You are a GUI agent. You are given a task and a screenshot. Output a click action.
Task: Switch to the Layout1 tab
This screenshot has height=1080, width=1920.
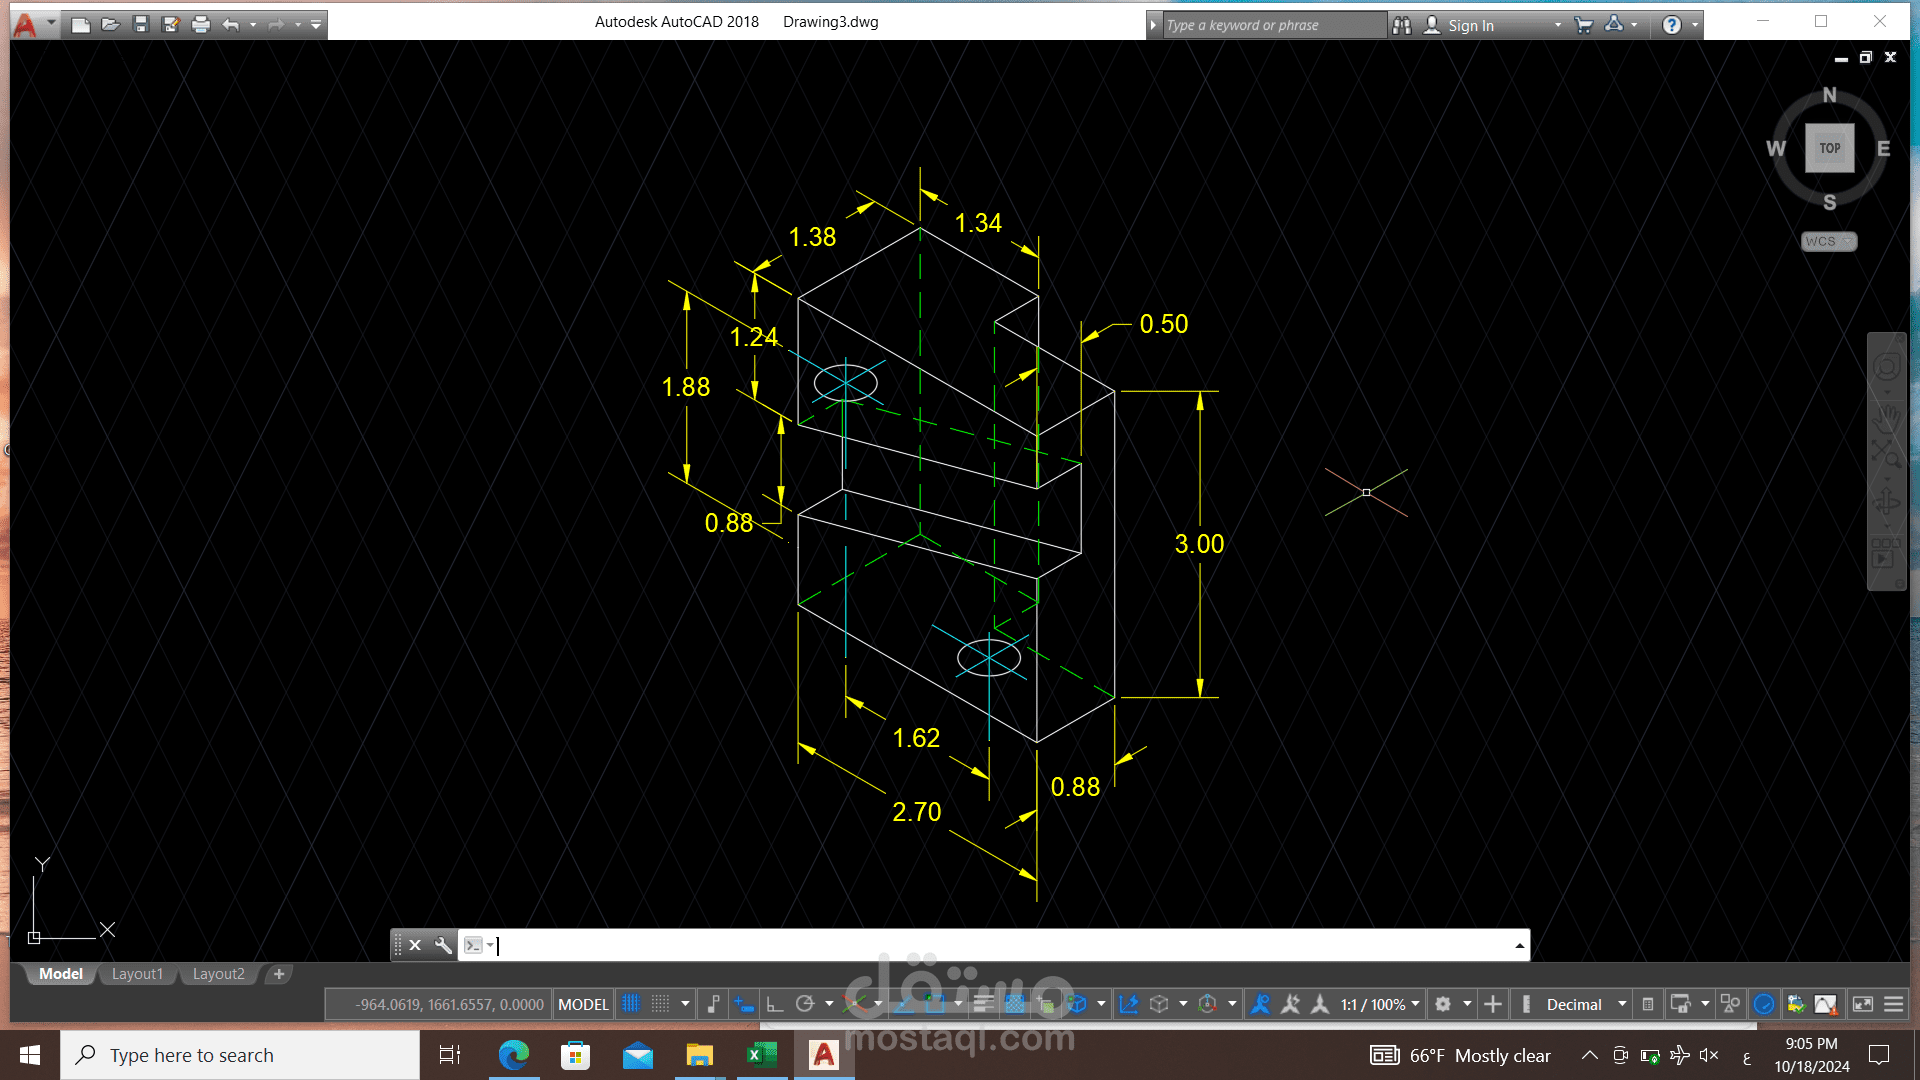pos(137,974)
